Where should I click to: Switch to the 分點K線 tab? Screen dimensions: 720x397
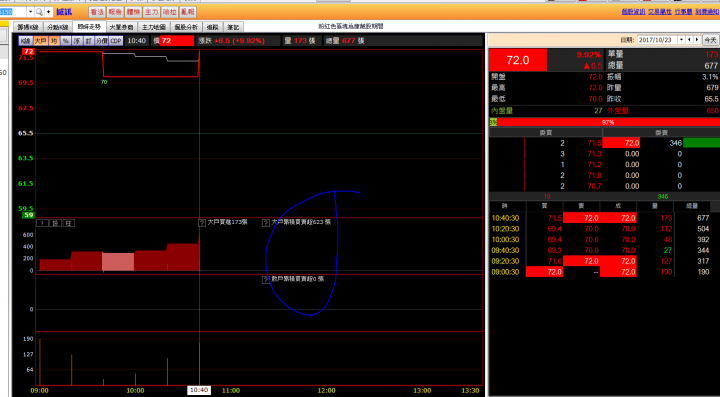tap(57, 27)
